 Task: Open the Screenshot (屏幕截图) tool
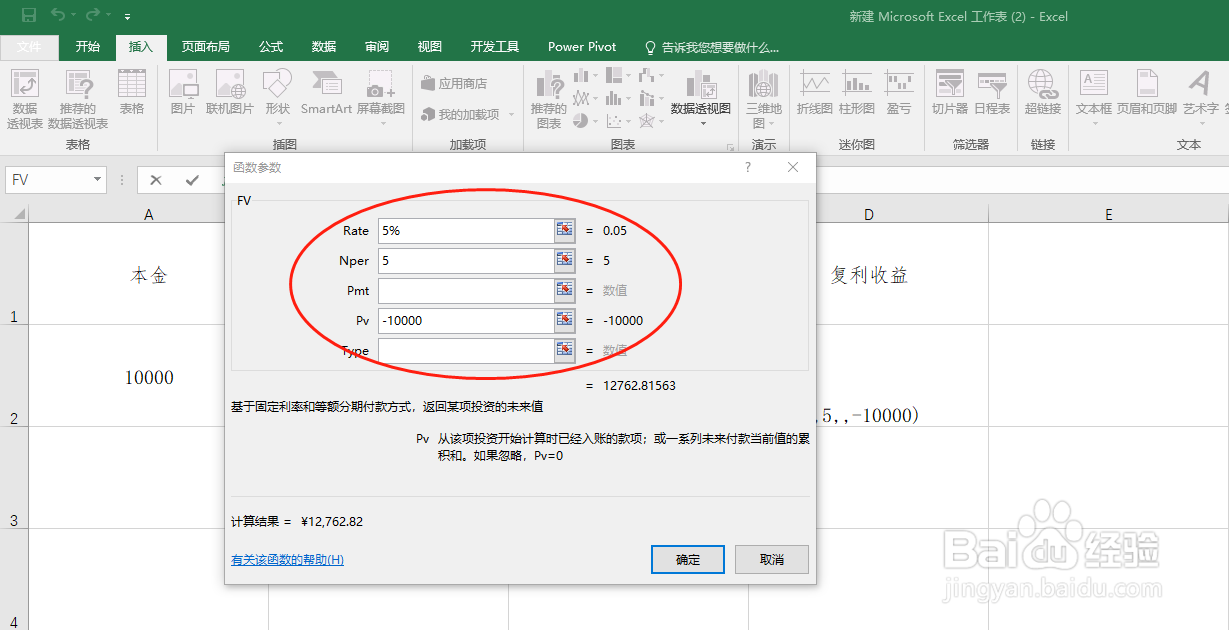pos(381,98)
